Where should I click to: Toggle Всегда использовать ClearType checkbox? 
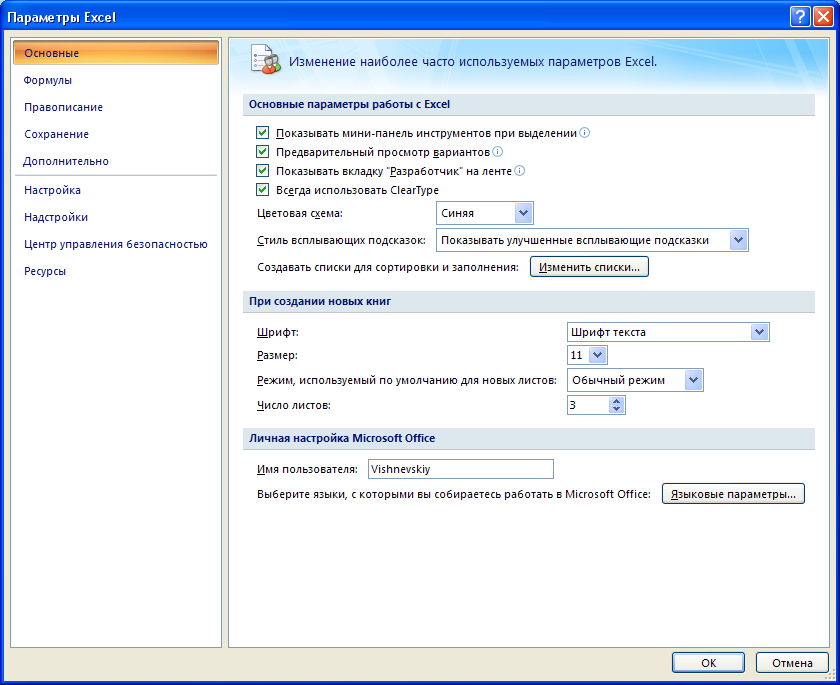click(x=262, y=190)
